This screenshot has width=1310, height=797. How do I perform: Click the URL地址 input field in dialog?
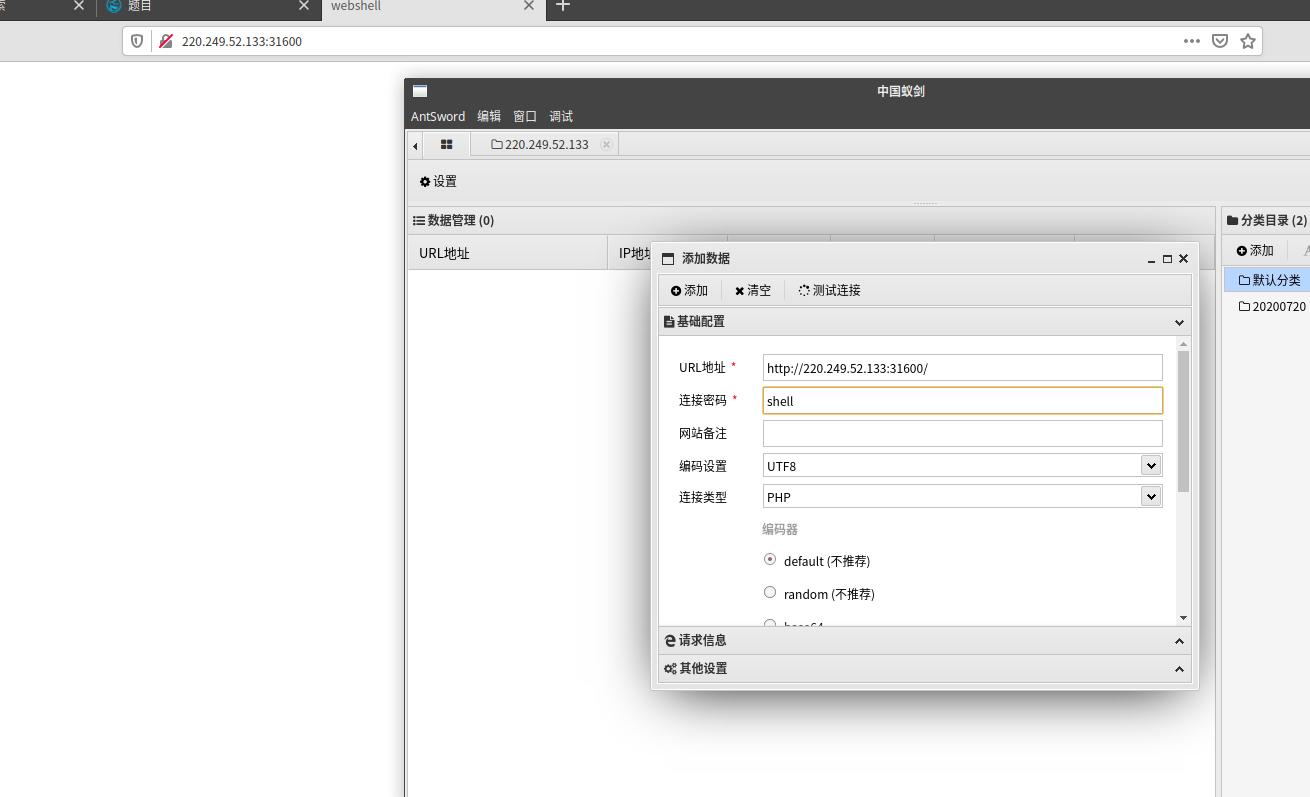pyautogui.click(x=962, y=368)
